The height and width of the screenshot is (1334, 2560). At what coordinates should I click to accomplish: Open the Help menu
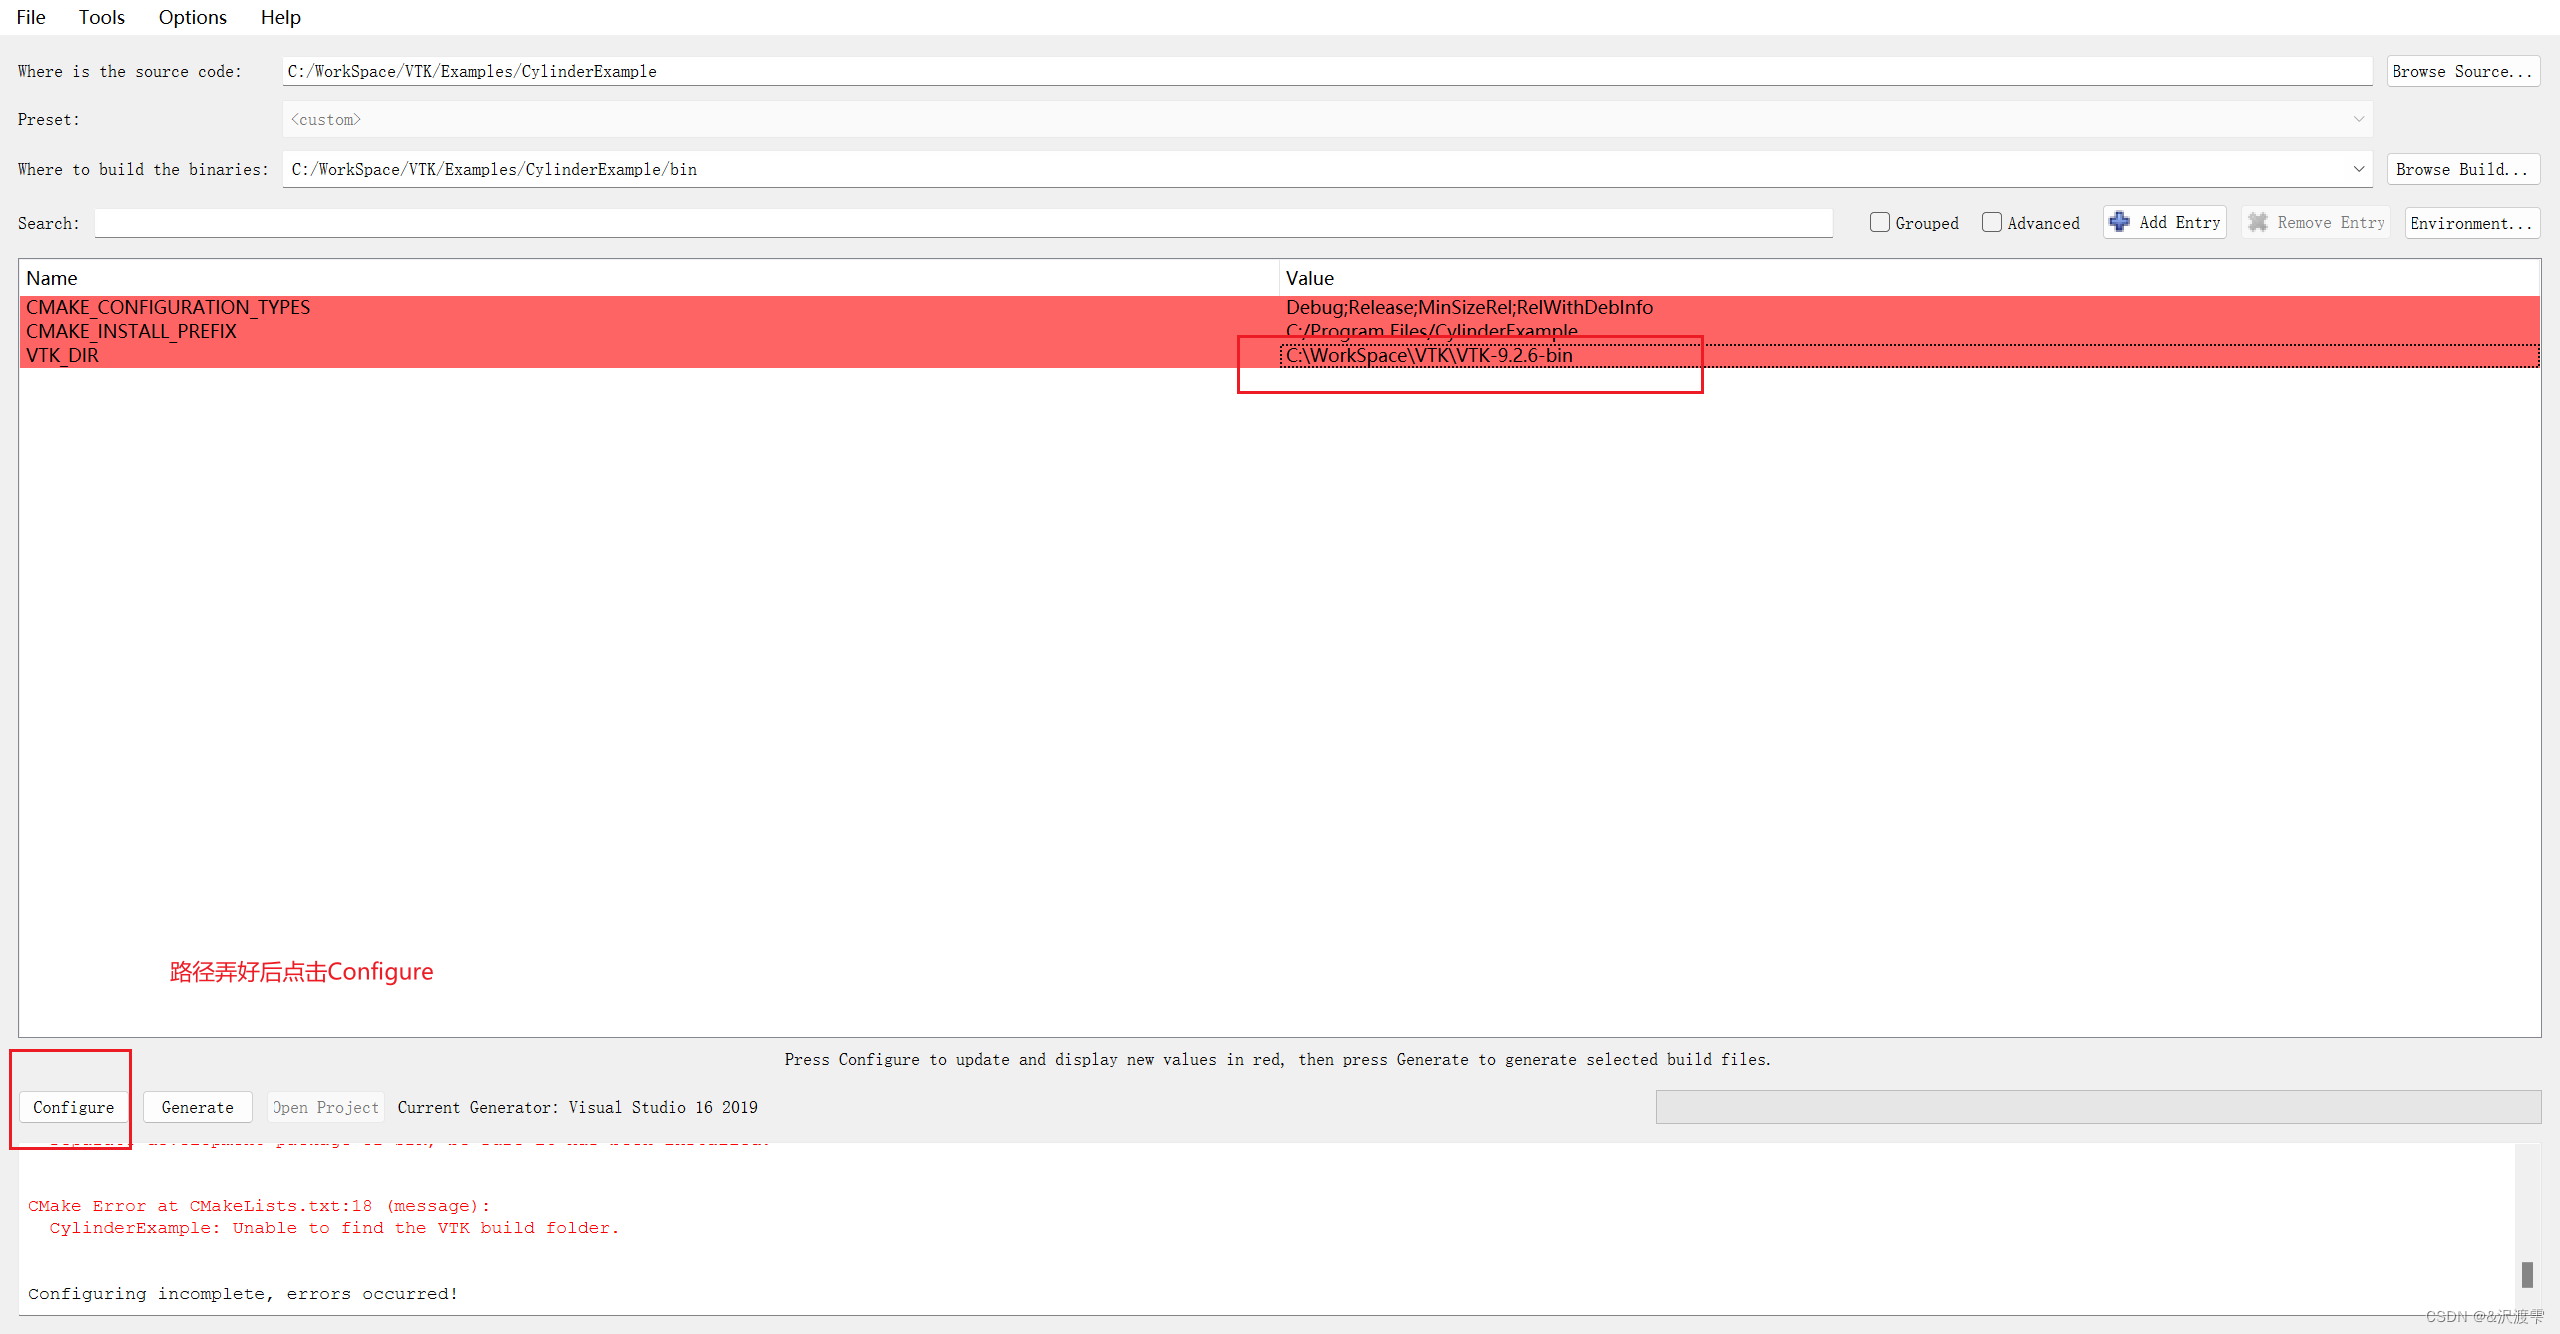(x=279, y=17)
